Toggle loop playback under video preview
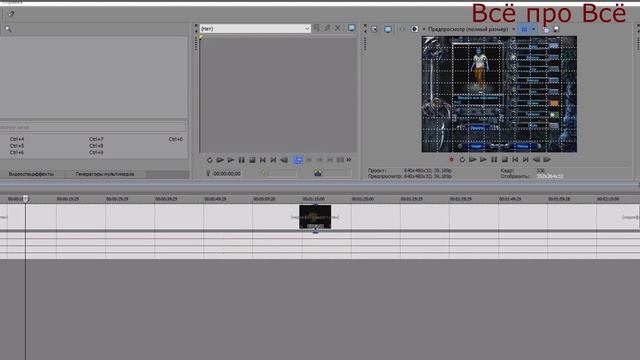 [462, 160]
